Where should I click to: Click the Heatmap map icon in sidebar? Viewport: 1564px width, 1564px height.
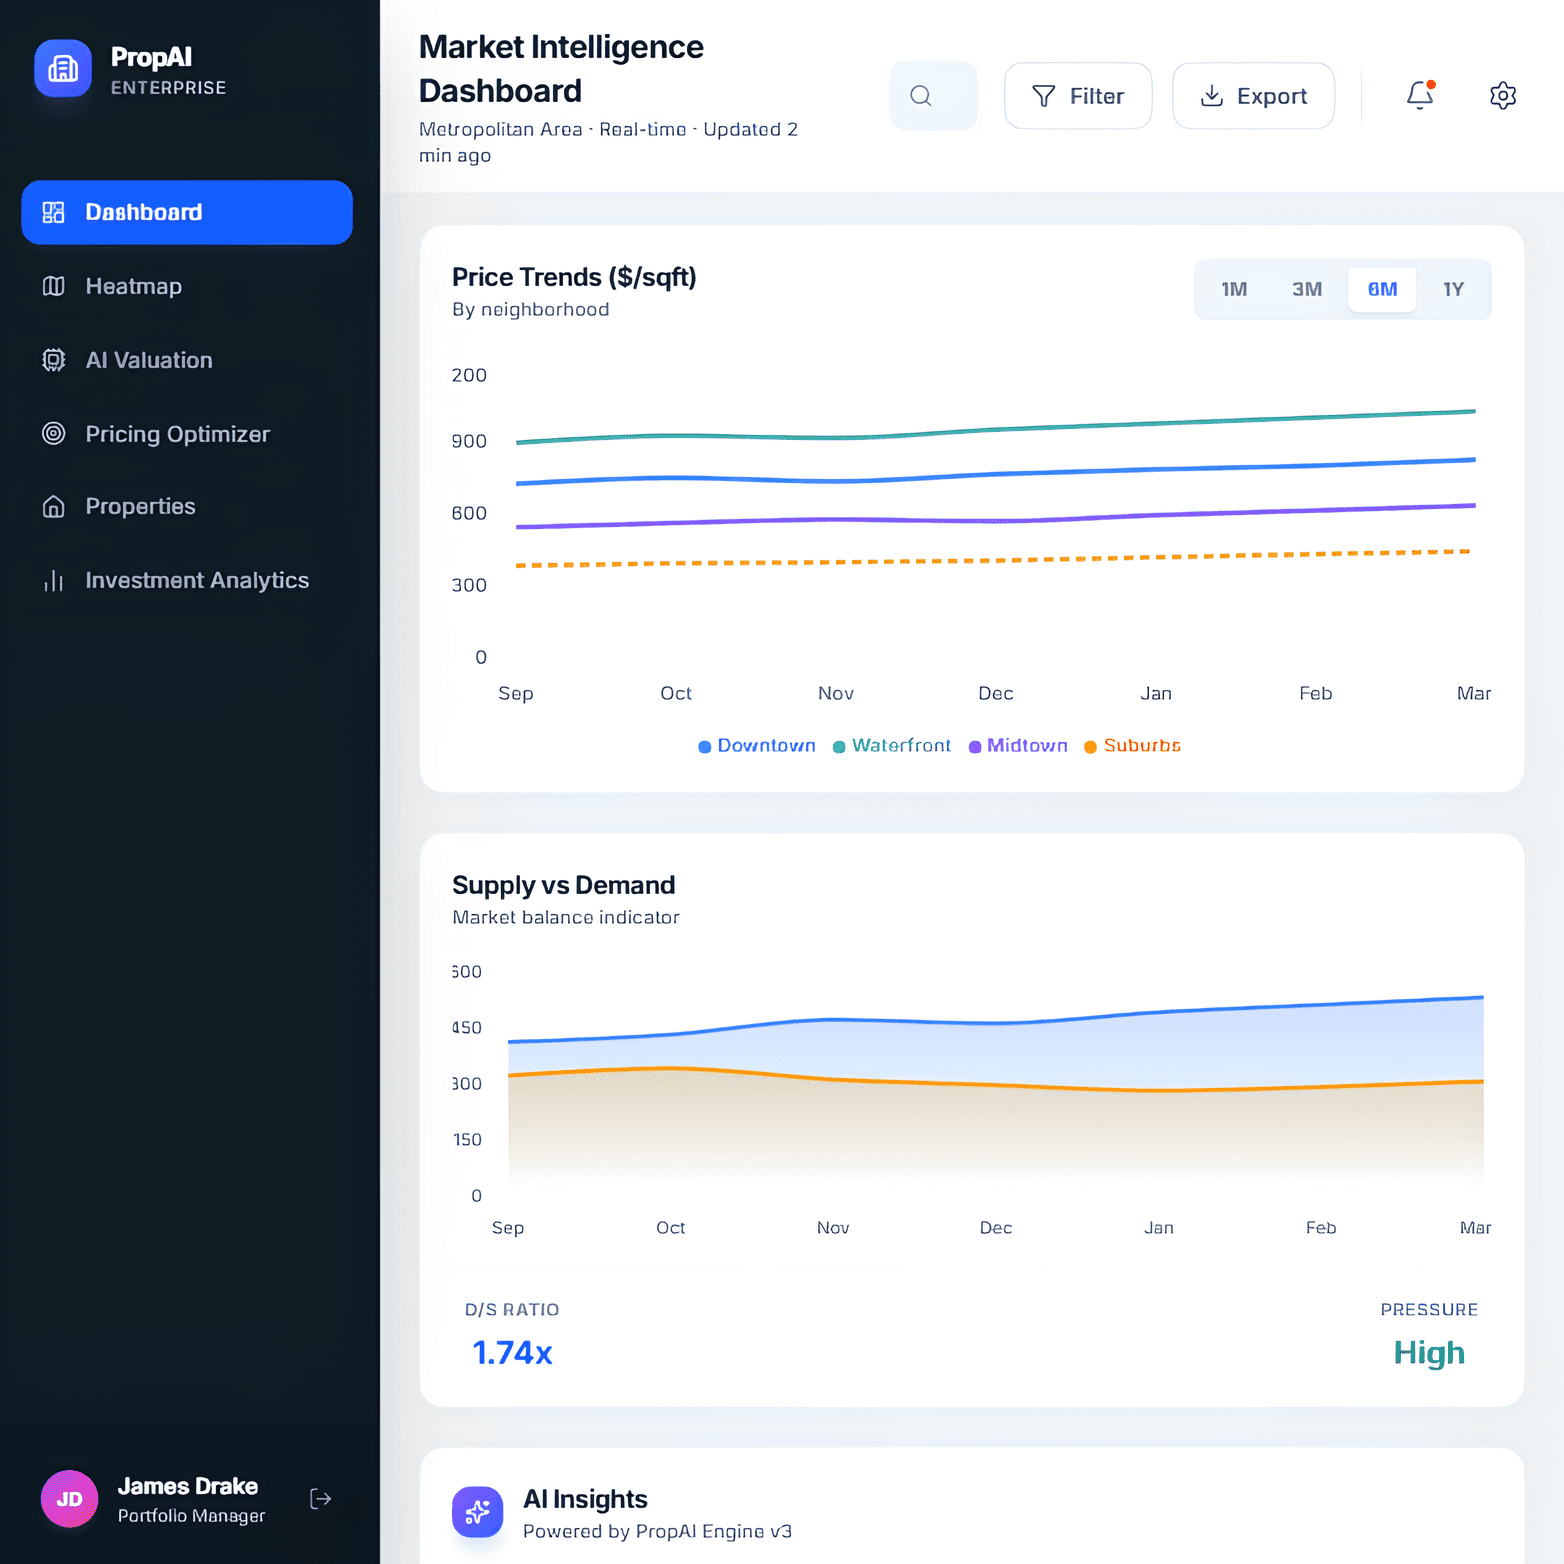(x=54, y=287)
